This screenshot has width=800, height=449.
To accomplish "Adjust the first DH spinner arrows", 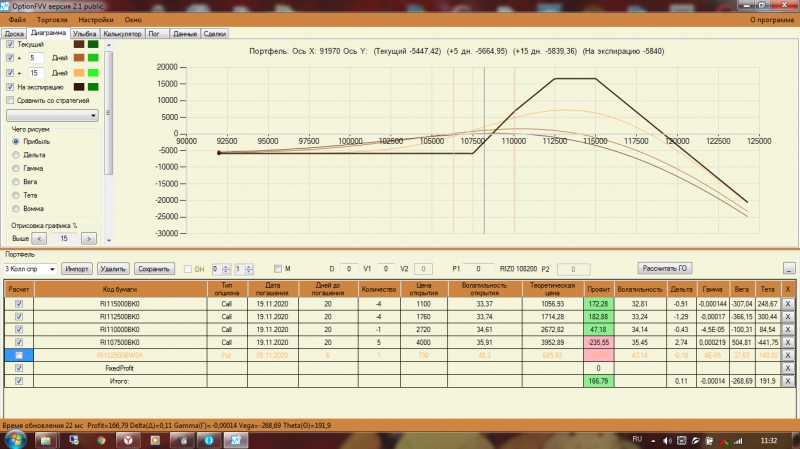I will click(x=226, y=269).
